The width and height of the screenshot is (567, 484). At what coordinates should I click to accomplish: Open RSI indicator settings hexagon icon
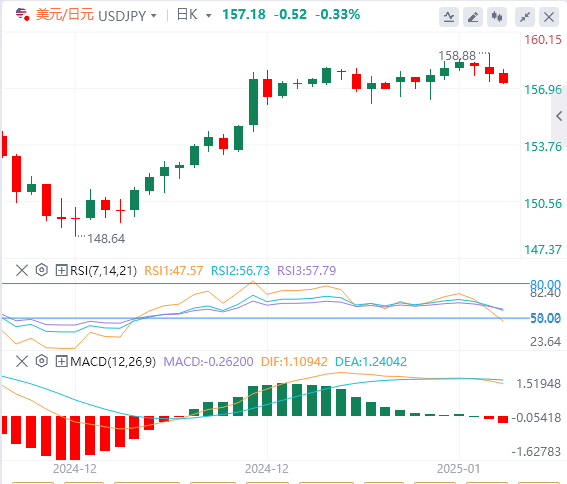pyautogui.click(x=42, y=270)
